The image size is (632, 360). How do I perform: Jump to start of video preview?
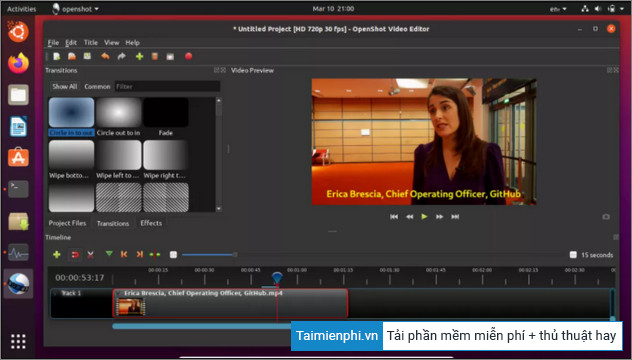(x=394, y=217)
